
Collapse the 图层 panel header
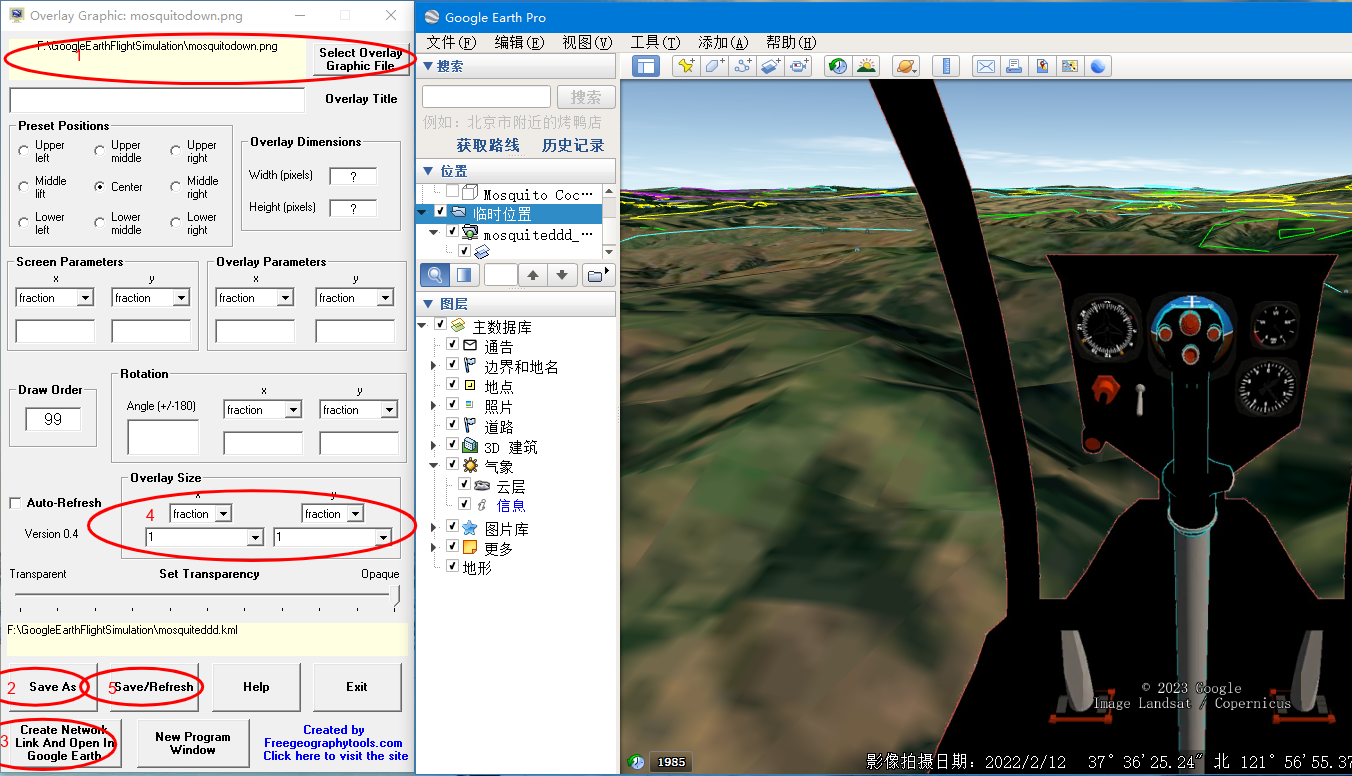coord(518,303)
